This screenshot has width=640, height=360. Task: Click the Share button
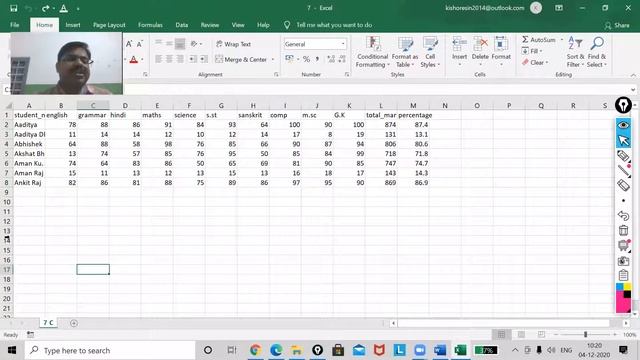[617, 25]
